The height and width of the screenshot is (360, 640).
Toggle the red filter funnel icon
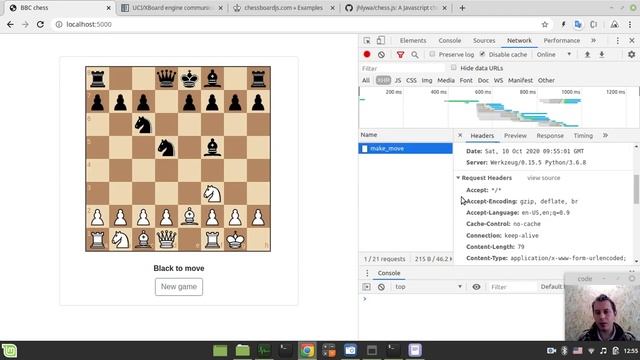[400, 54]
